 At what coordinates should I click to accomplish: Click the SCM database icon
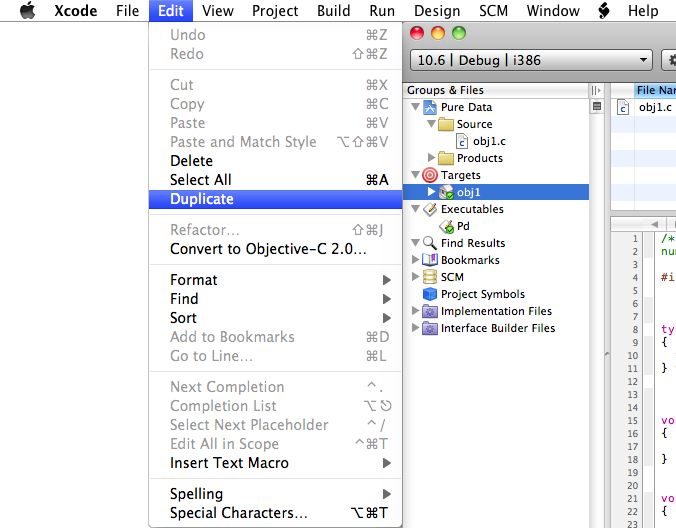430,277
